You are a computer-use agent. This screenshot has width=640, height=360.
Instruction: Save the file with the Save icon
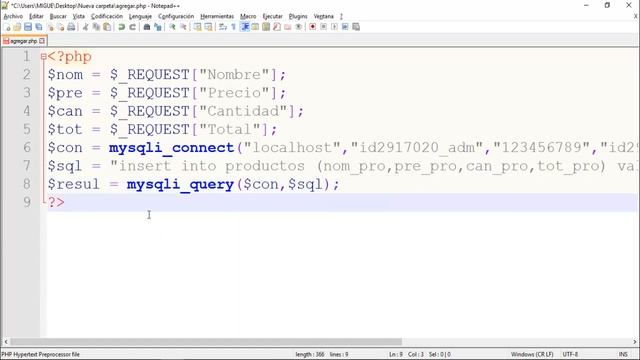point(28,27)
